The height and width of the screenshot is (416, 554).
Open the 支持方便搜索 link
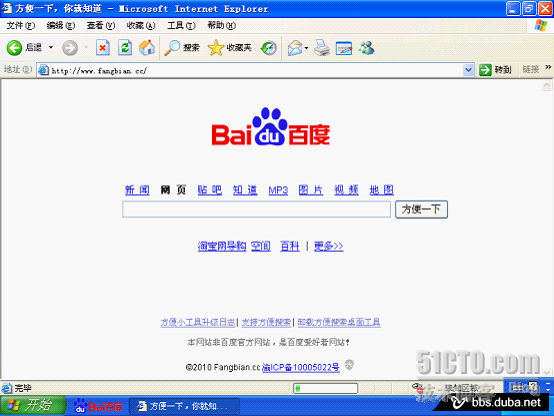click(266, 322)
